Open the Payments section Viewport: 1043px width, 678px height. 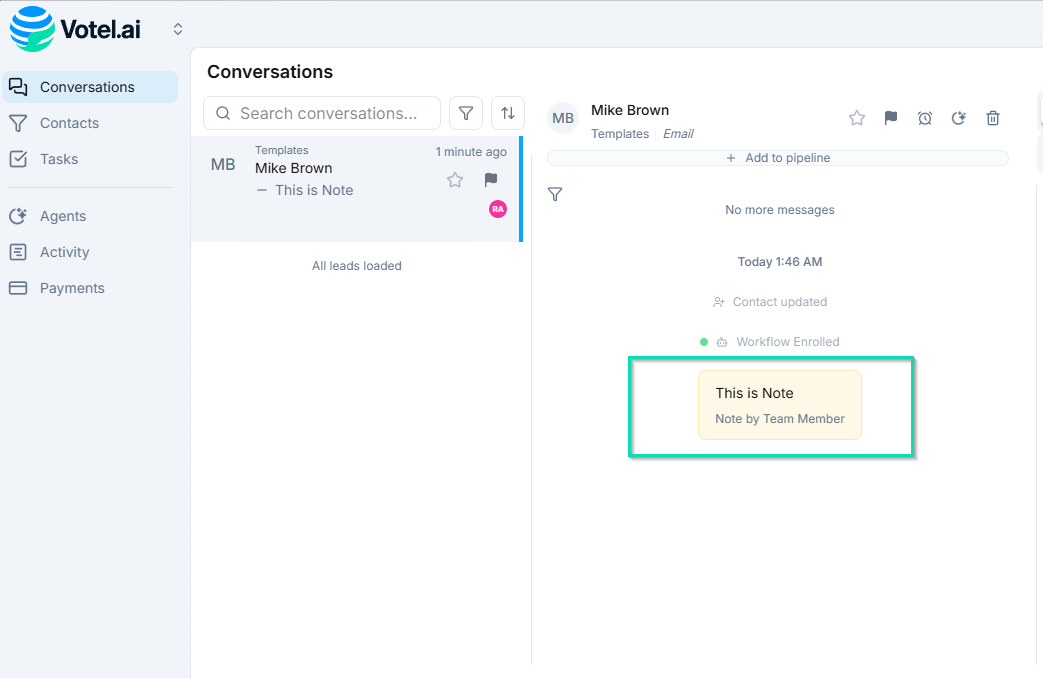70,288
